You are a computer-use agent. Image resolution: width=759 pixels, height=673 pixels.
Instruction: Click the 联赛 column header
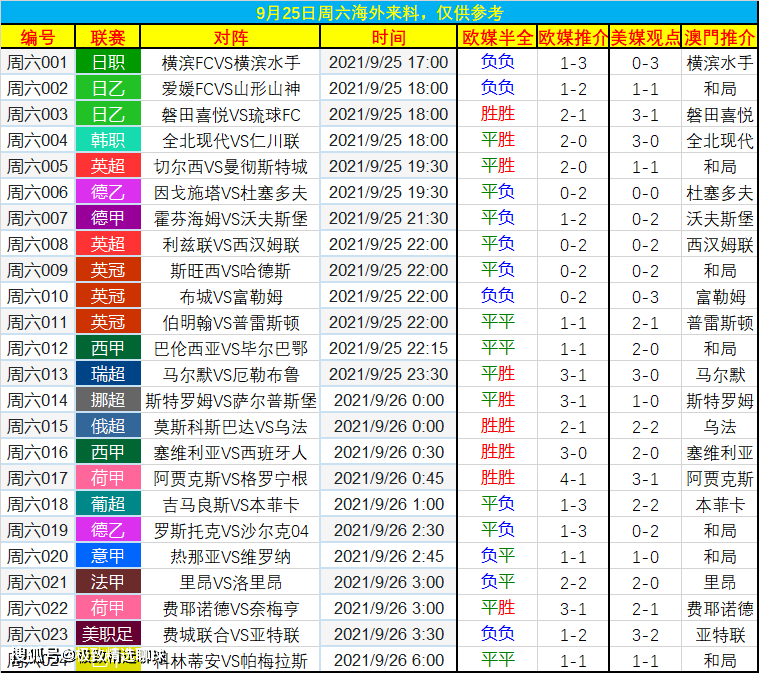click(108, 37)
